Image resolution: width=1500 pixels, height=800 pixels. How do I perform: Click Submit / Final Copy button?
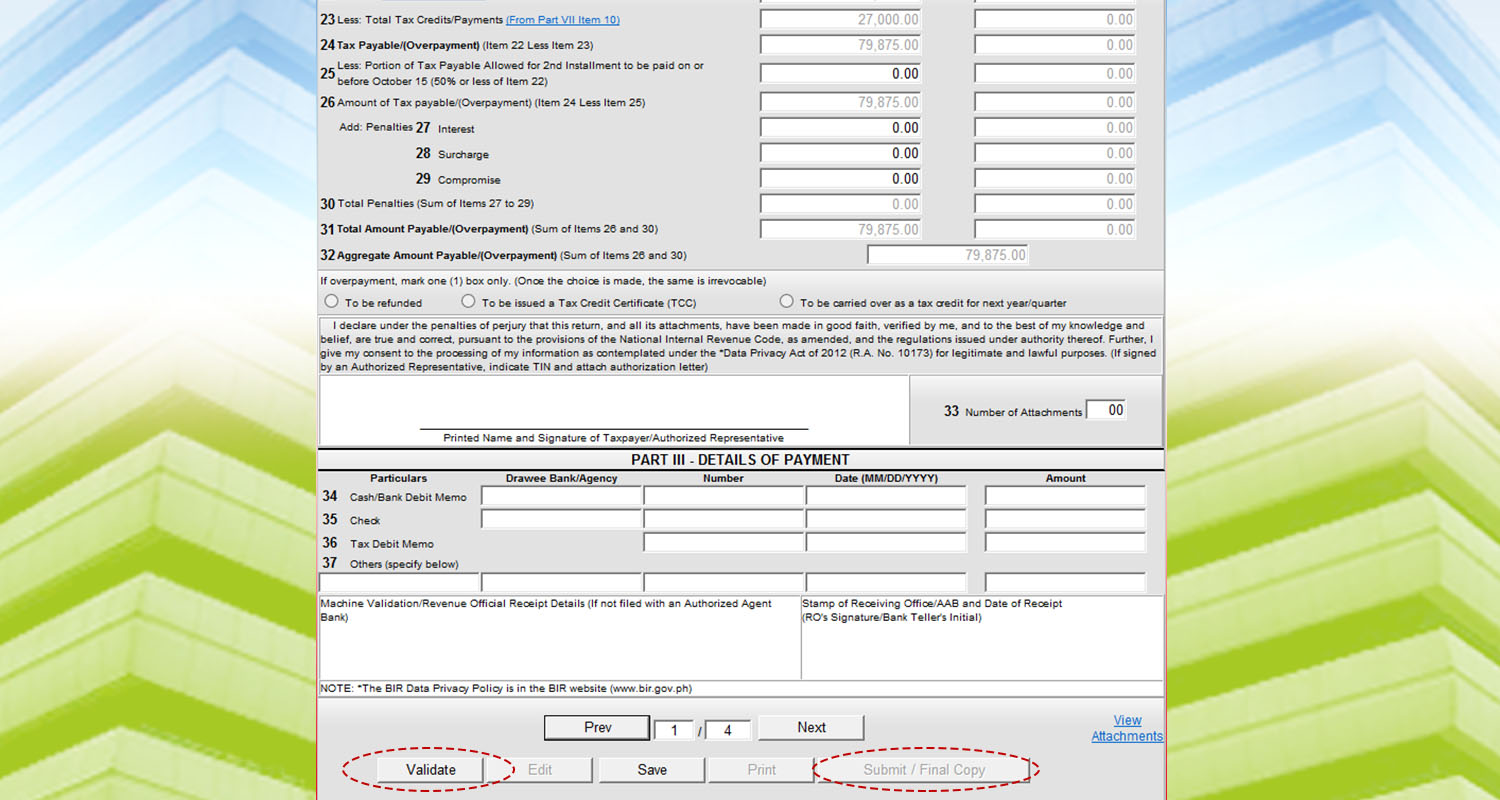point(924,770)
